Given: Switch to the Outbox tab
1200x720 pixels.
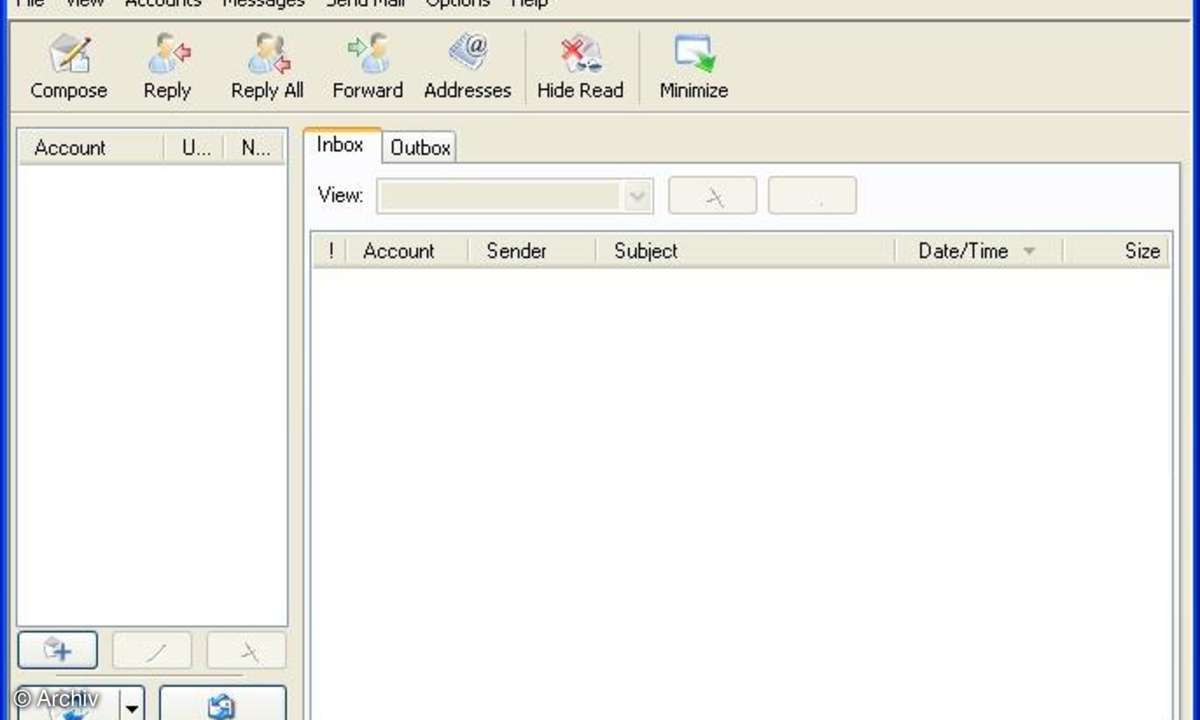Looking at the screenshot, I should (x=420, y=148).
